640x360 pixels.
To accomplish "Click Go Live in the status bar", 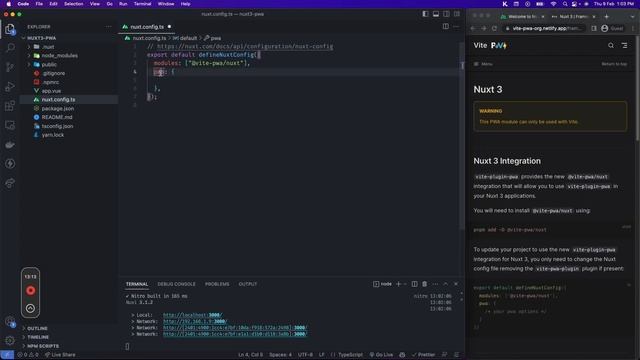I will pos(381,355).
